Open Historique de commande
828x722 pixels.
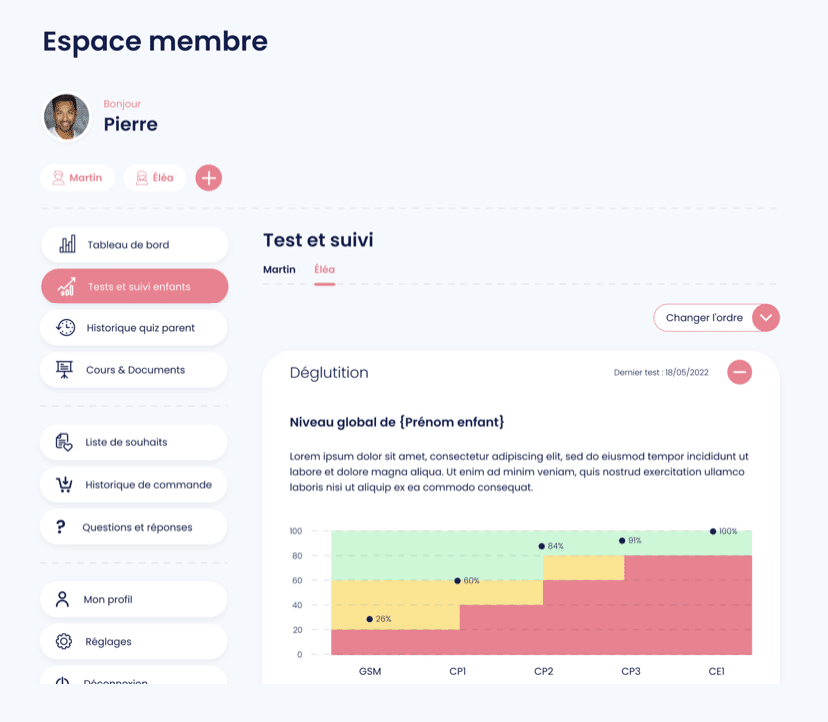(134, 484)
